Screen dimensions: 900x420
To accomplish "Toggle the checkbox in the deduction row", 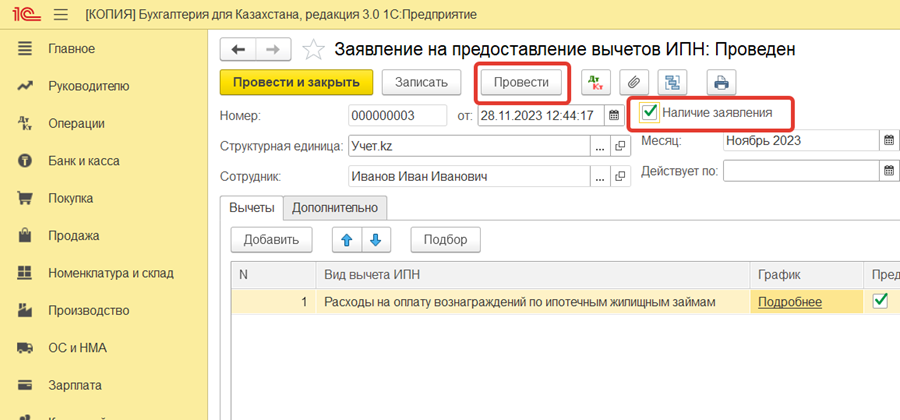I will pos(880,301).
